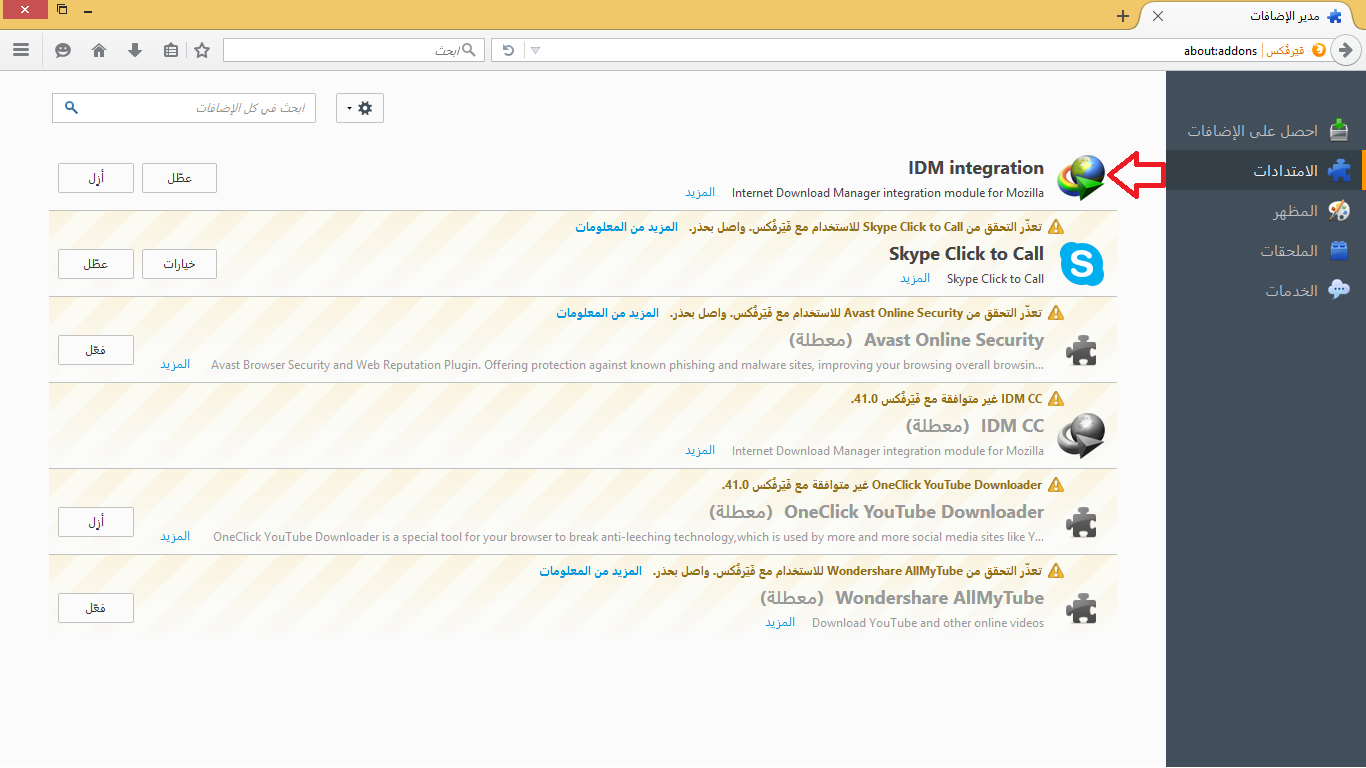Screen dimensions: 1366x768
Task: Show bookmarks list icon in toolbar
Action: tap(171, 50)
